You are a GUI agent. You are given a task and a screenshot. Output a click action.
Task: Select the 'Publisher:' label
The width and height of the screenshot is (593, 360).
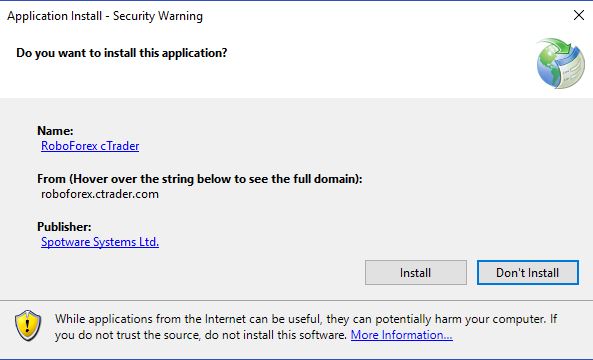pyautogui.click(x=64, y=227)
